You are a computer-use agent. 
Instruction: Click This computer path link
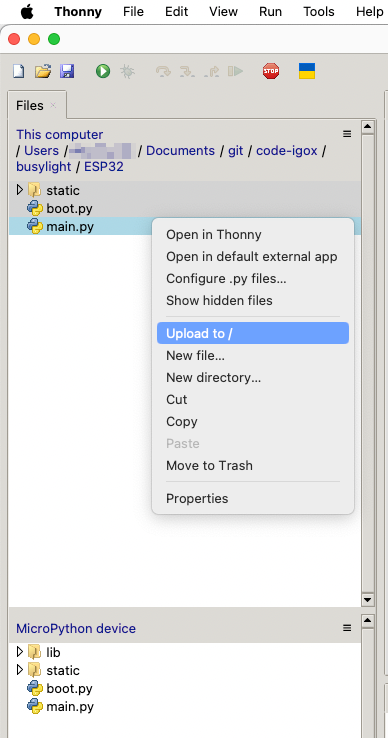click(x=59, y=135)
